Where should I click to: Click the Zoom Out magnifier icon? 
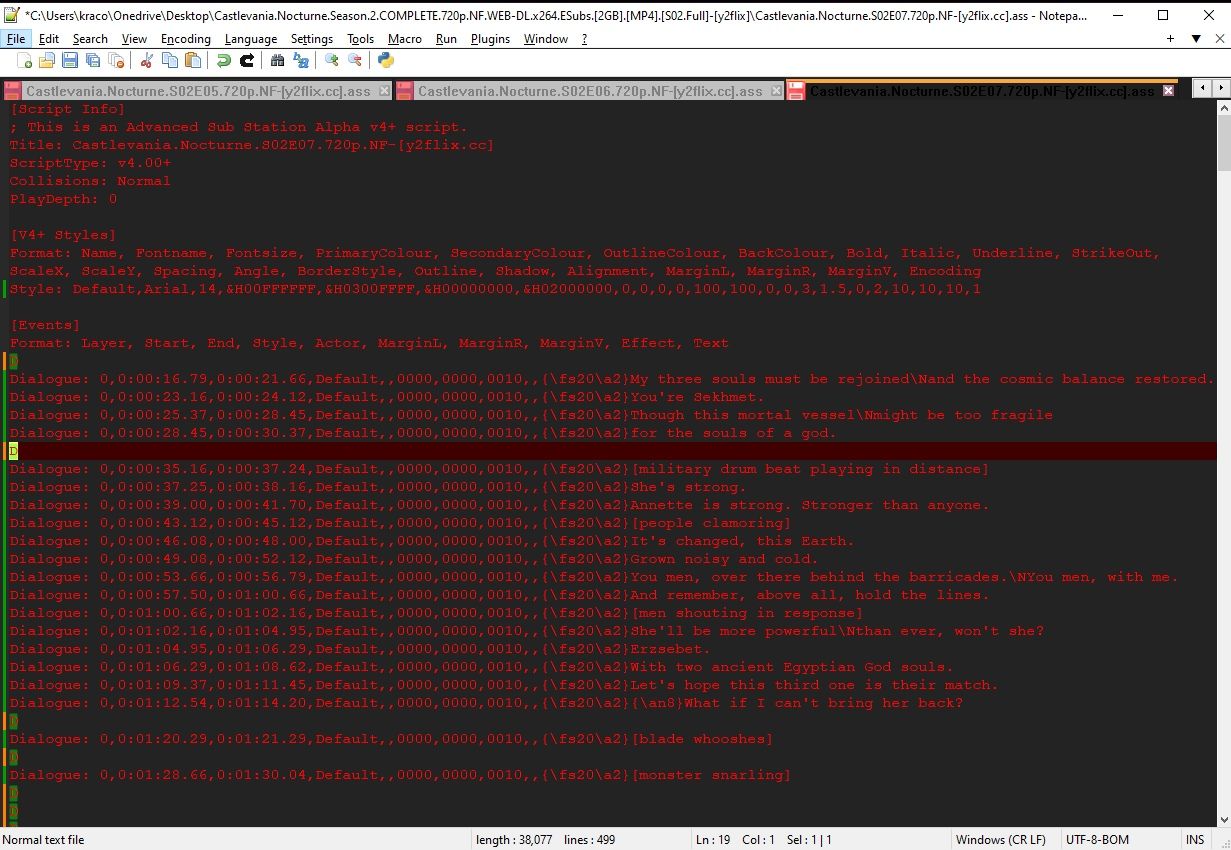[x=354, y=61]
